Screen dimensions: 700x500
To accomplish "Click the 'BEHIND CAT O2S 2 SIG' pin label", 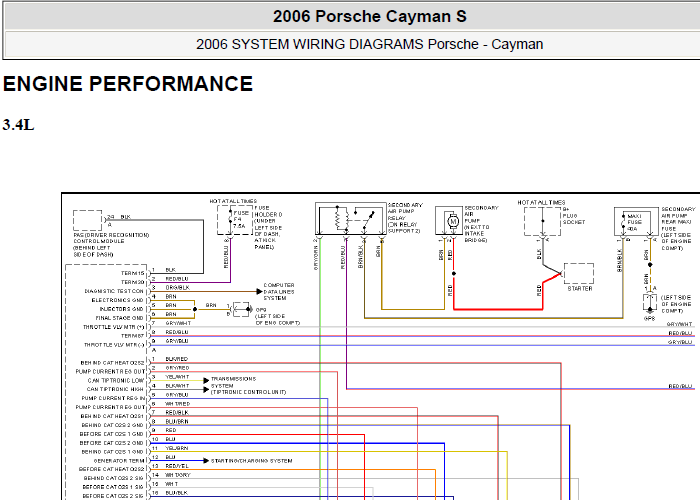I will (x=113, y=478).
